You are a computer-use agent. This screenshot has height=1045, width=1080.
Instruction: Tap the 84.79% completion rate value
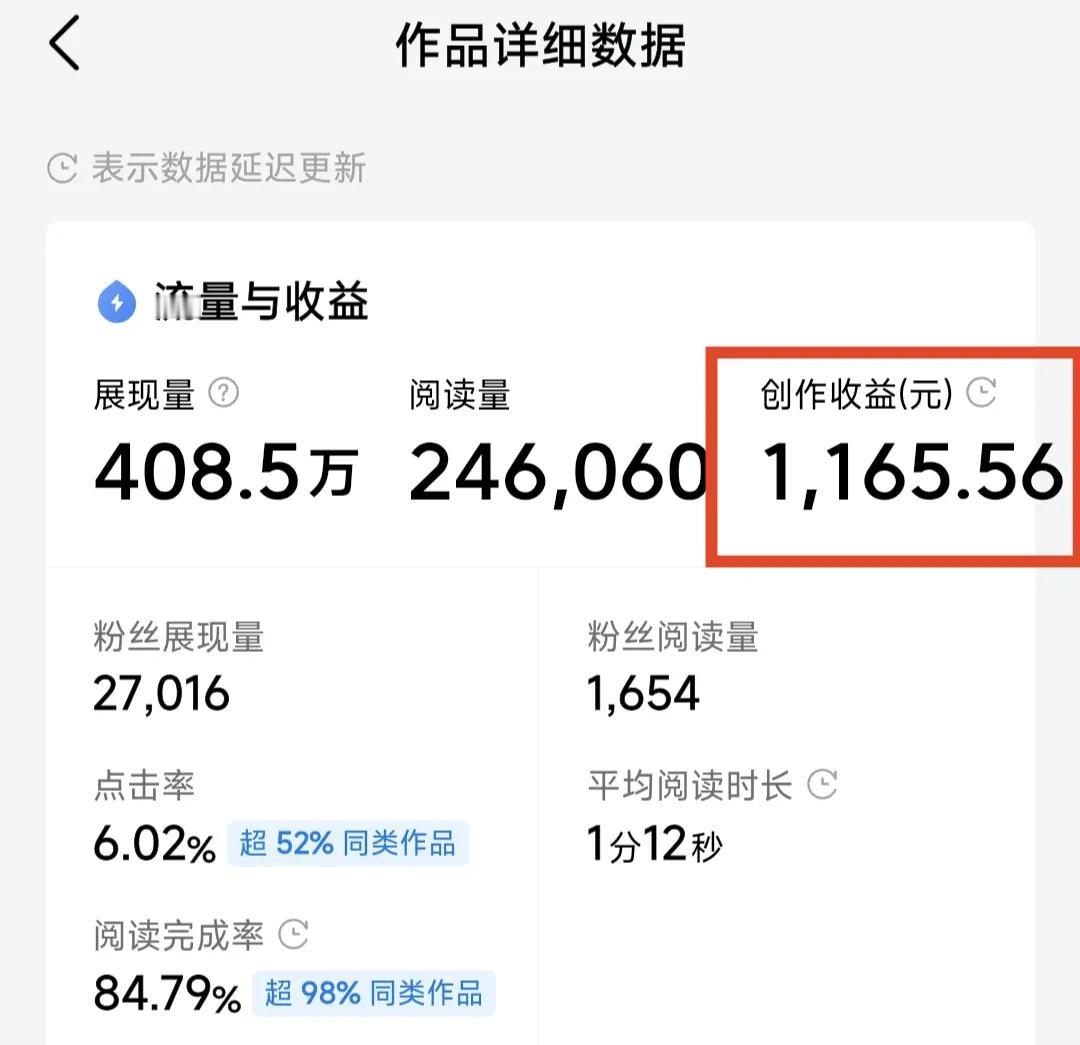(167, 993)
